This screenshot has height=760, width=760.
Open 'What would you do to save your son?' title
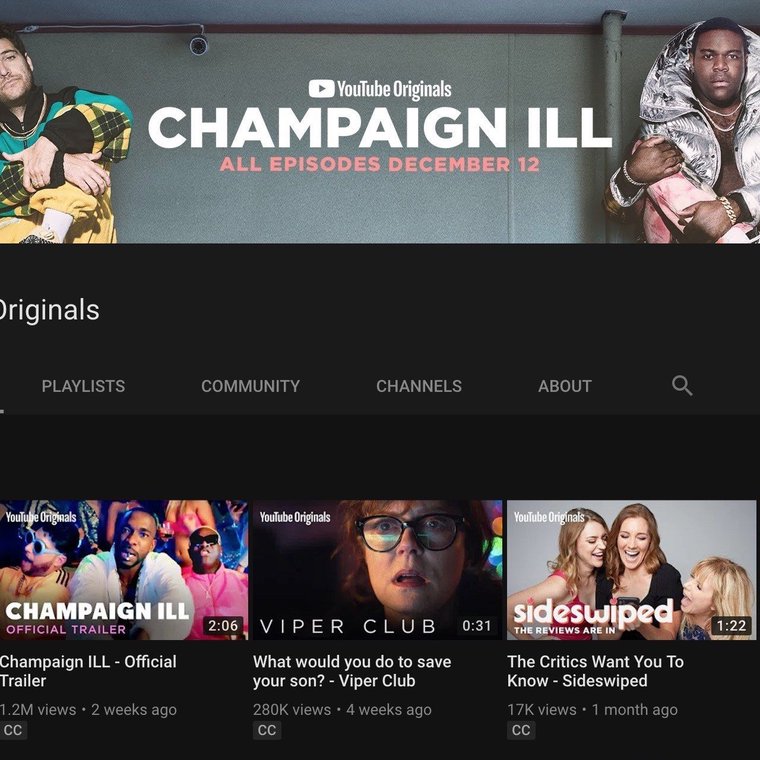(x=352, y=671)
